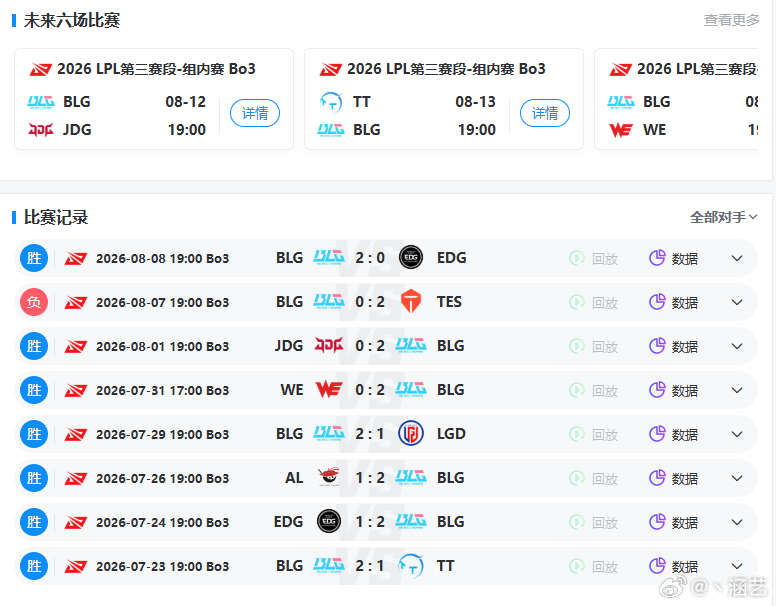
Task: Open 详情 for TT vs BLG upcoming match
Action: pos(545,113)
